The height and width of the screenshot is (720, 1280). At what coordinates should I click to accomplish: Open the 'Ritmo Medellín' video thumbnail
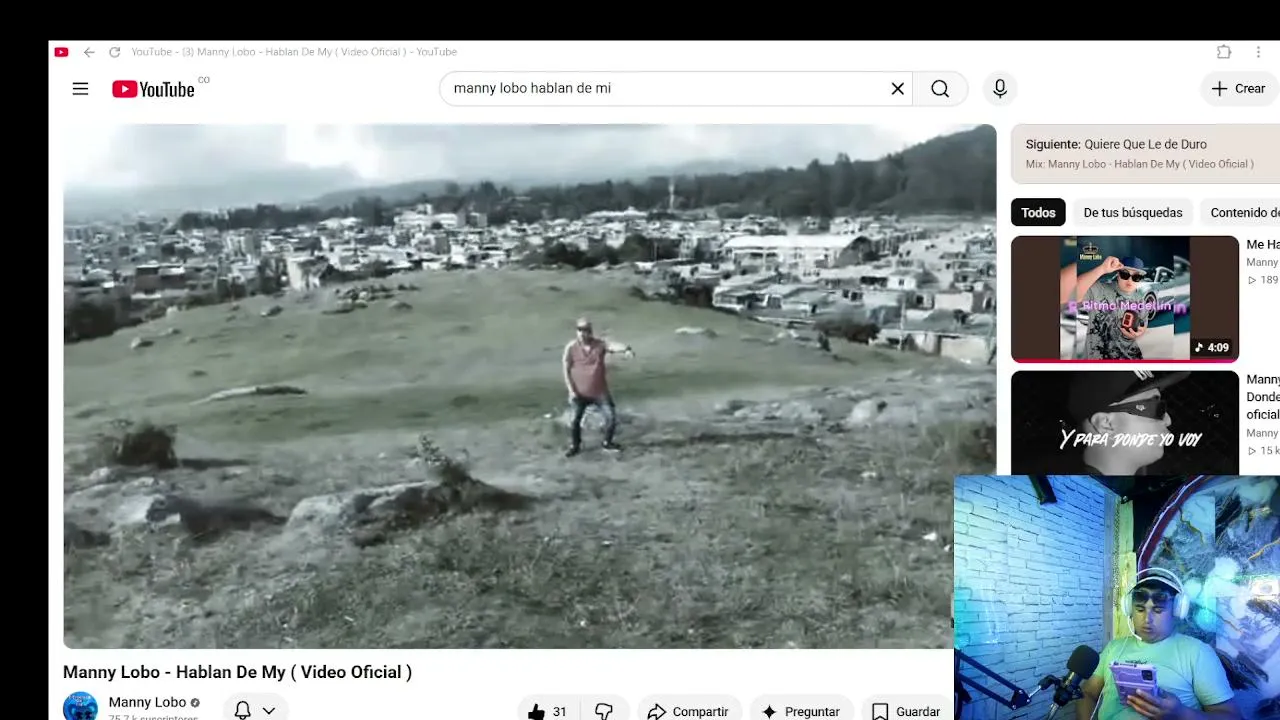1125,299
